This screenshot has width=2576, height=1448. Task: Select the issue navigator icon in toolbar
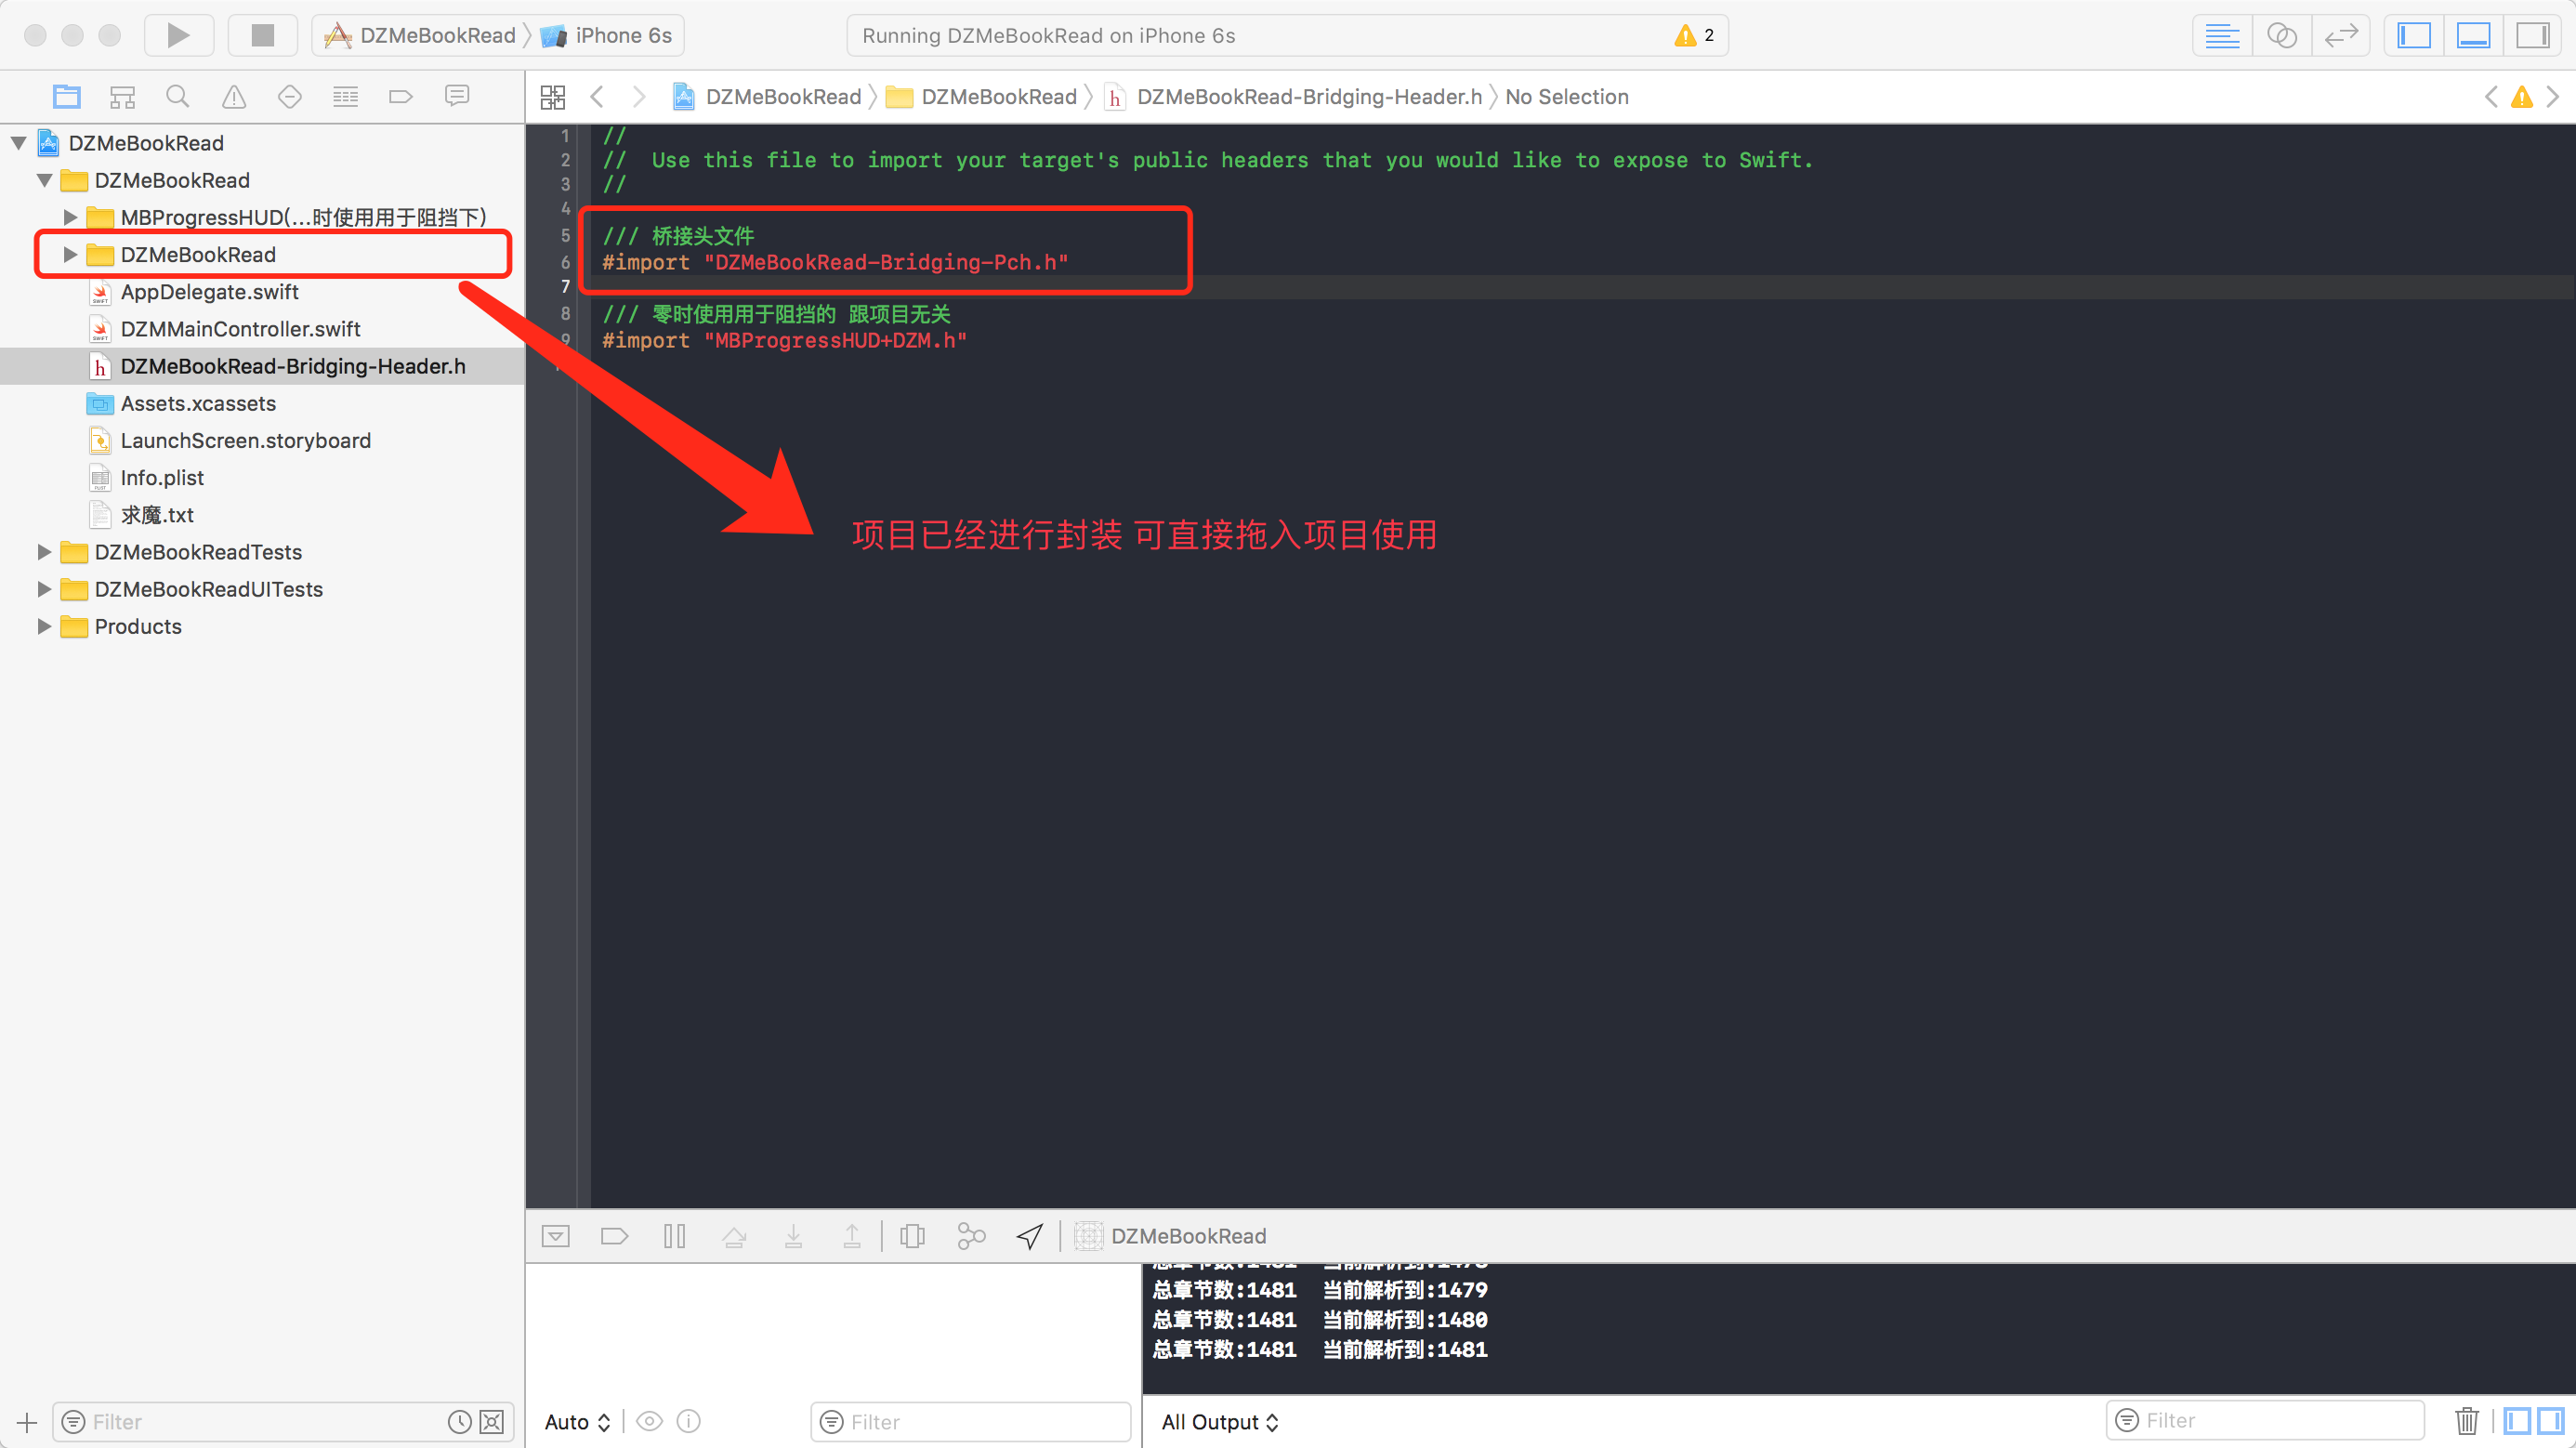pos(230,98)
